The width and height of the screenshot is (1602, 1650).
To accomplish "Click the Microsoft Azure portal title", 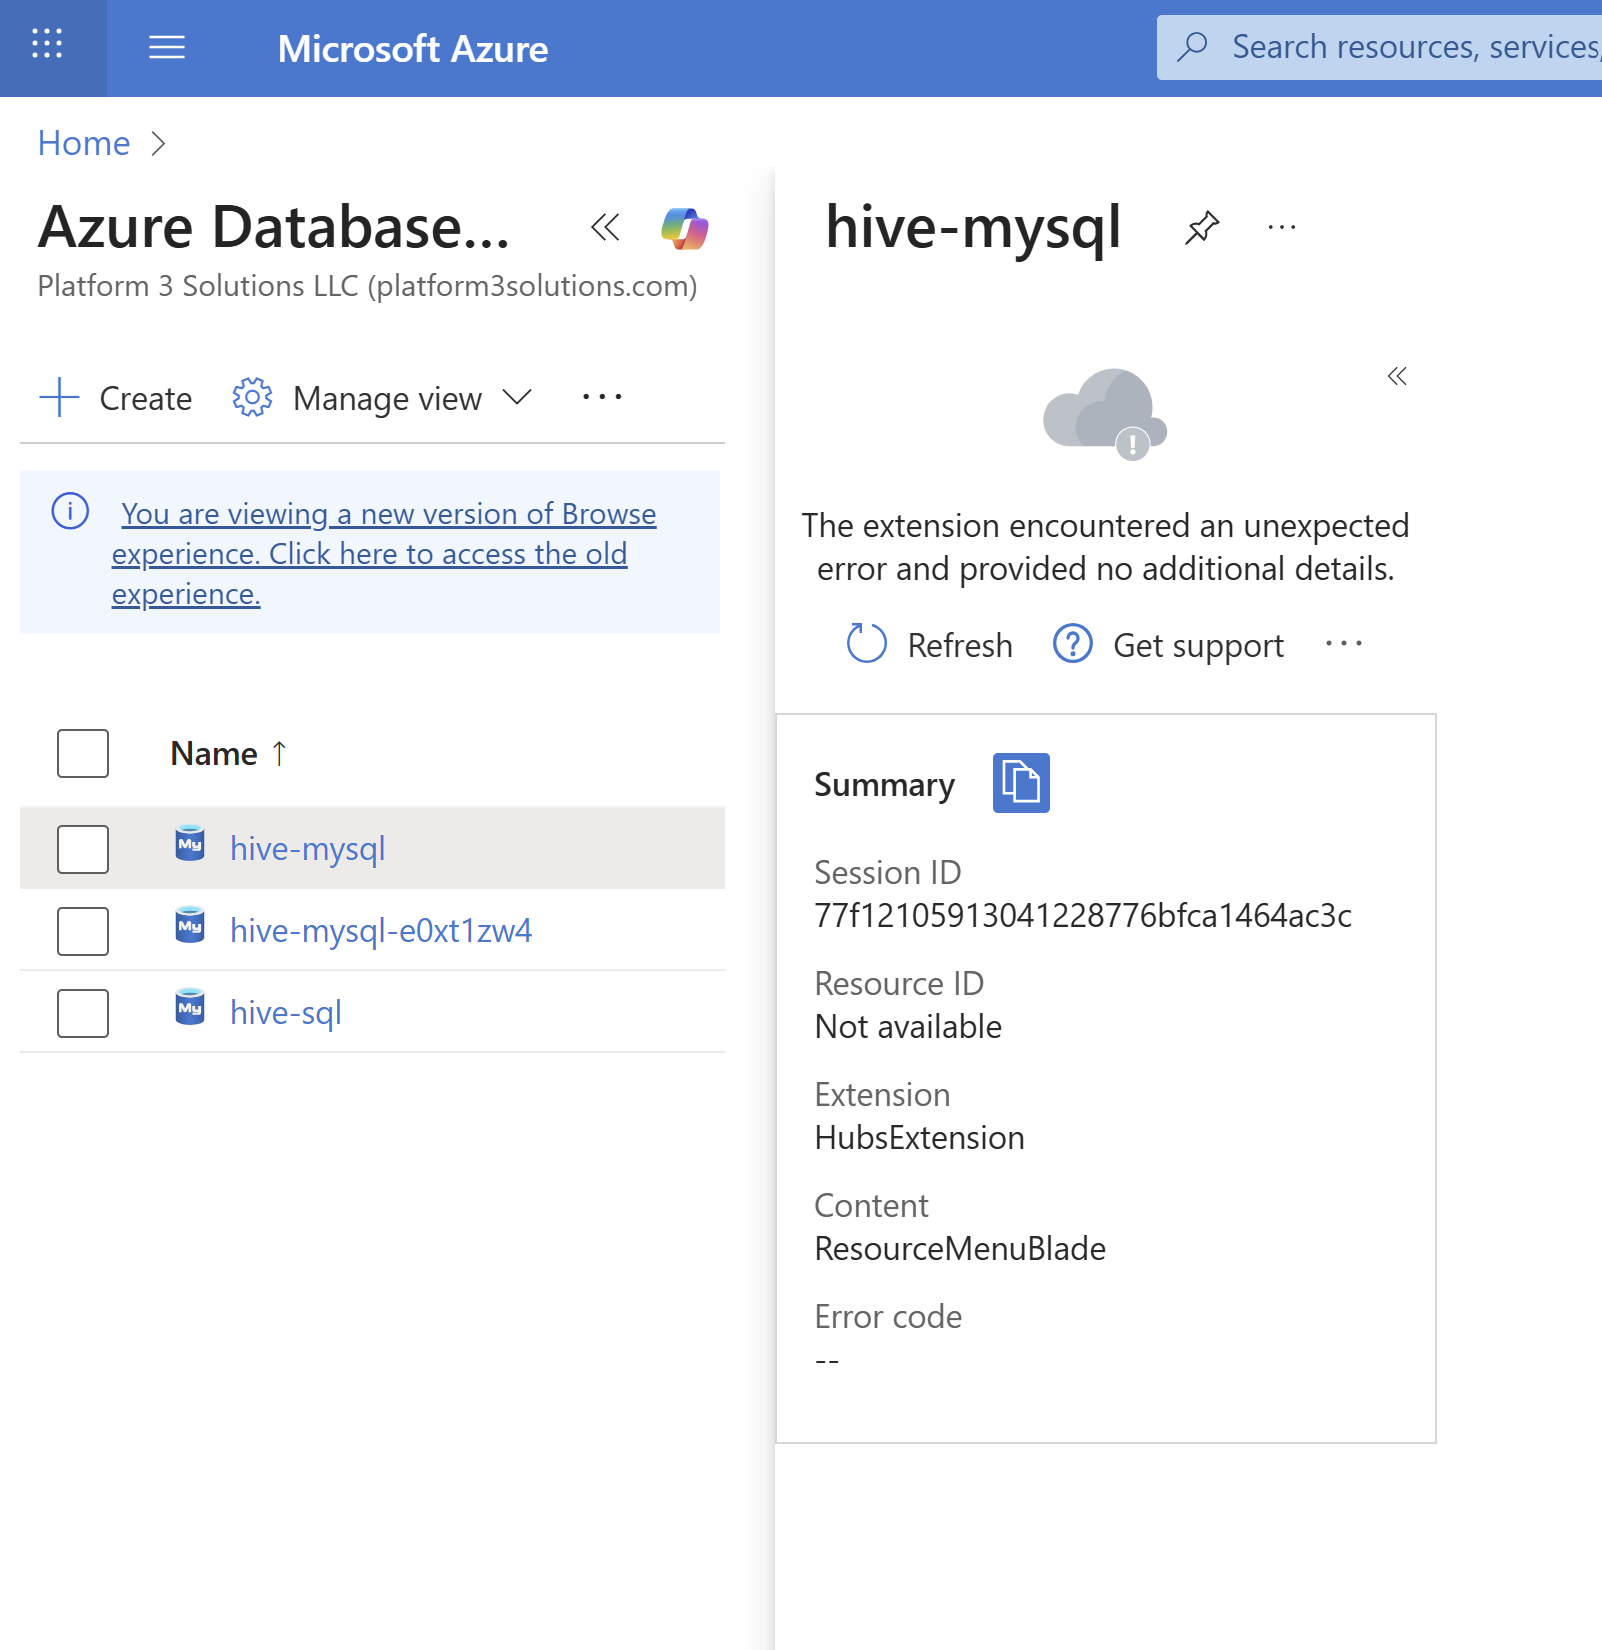I will click(x=413, y=48).
